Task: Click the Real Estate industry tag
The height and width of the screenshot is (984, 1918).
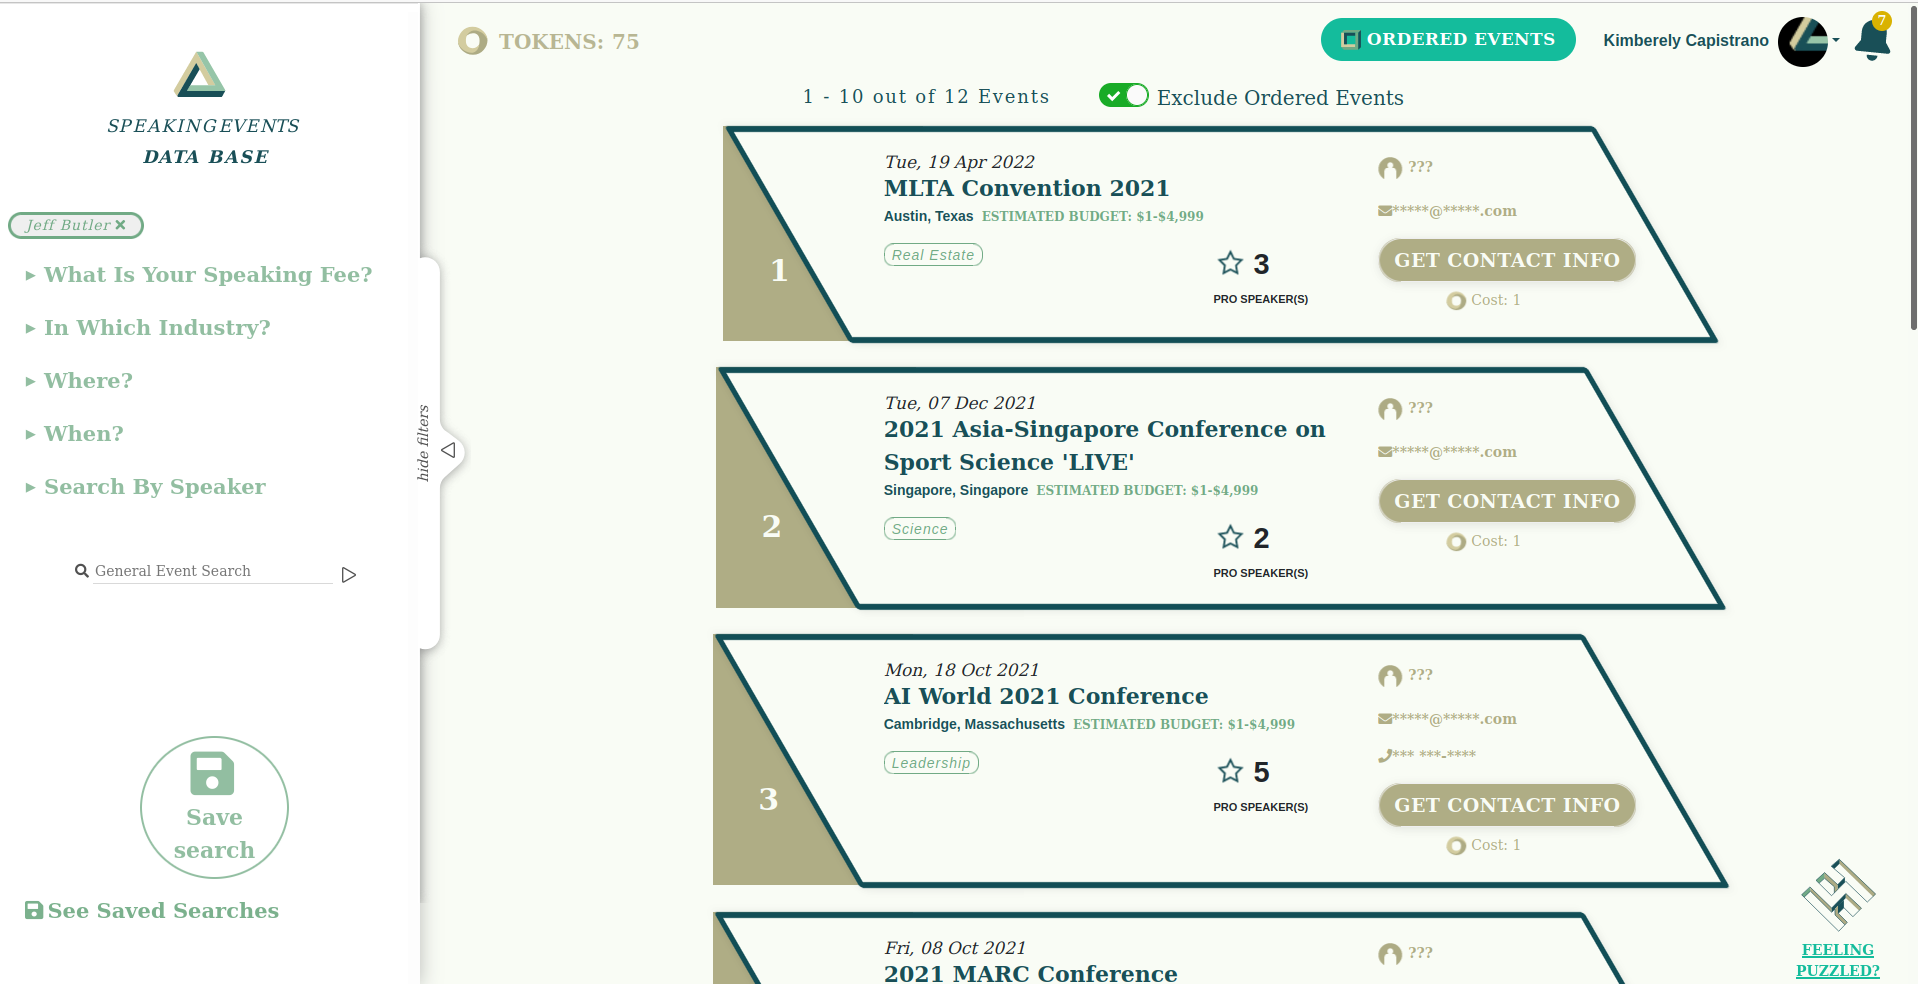Action: [x=933, y=255]
